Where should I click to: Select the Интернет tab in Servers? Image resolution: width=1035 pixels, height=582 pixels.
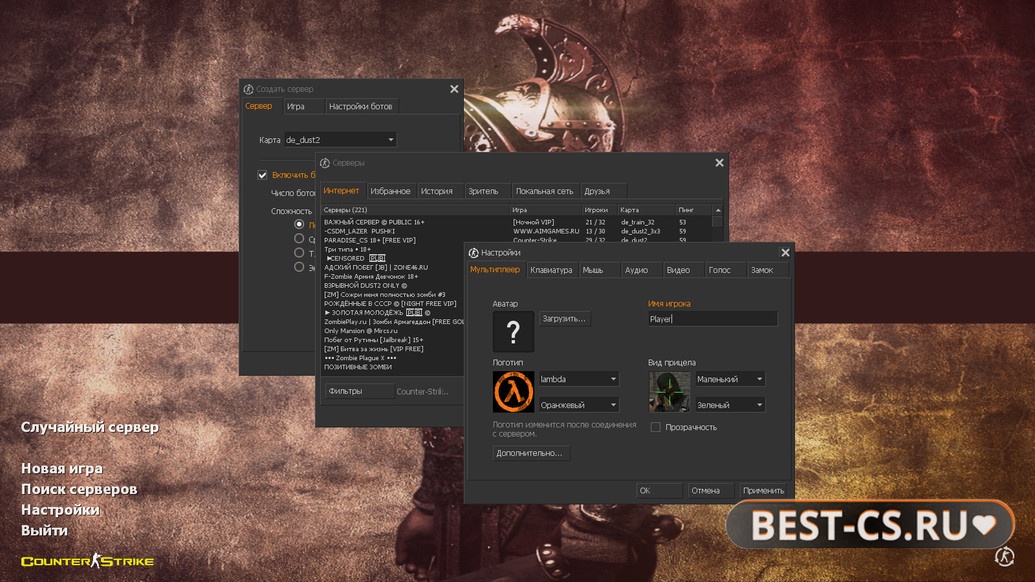pos(341,191)
